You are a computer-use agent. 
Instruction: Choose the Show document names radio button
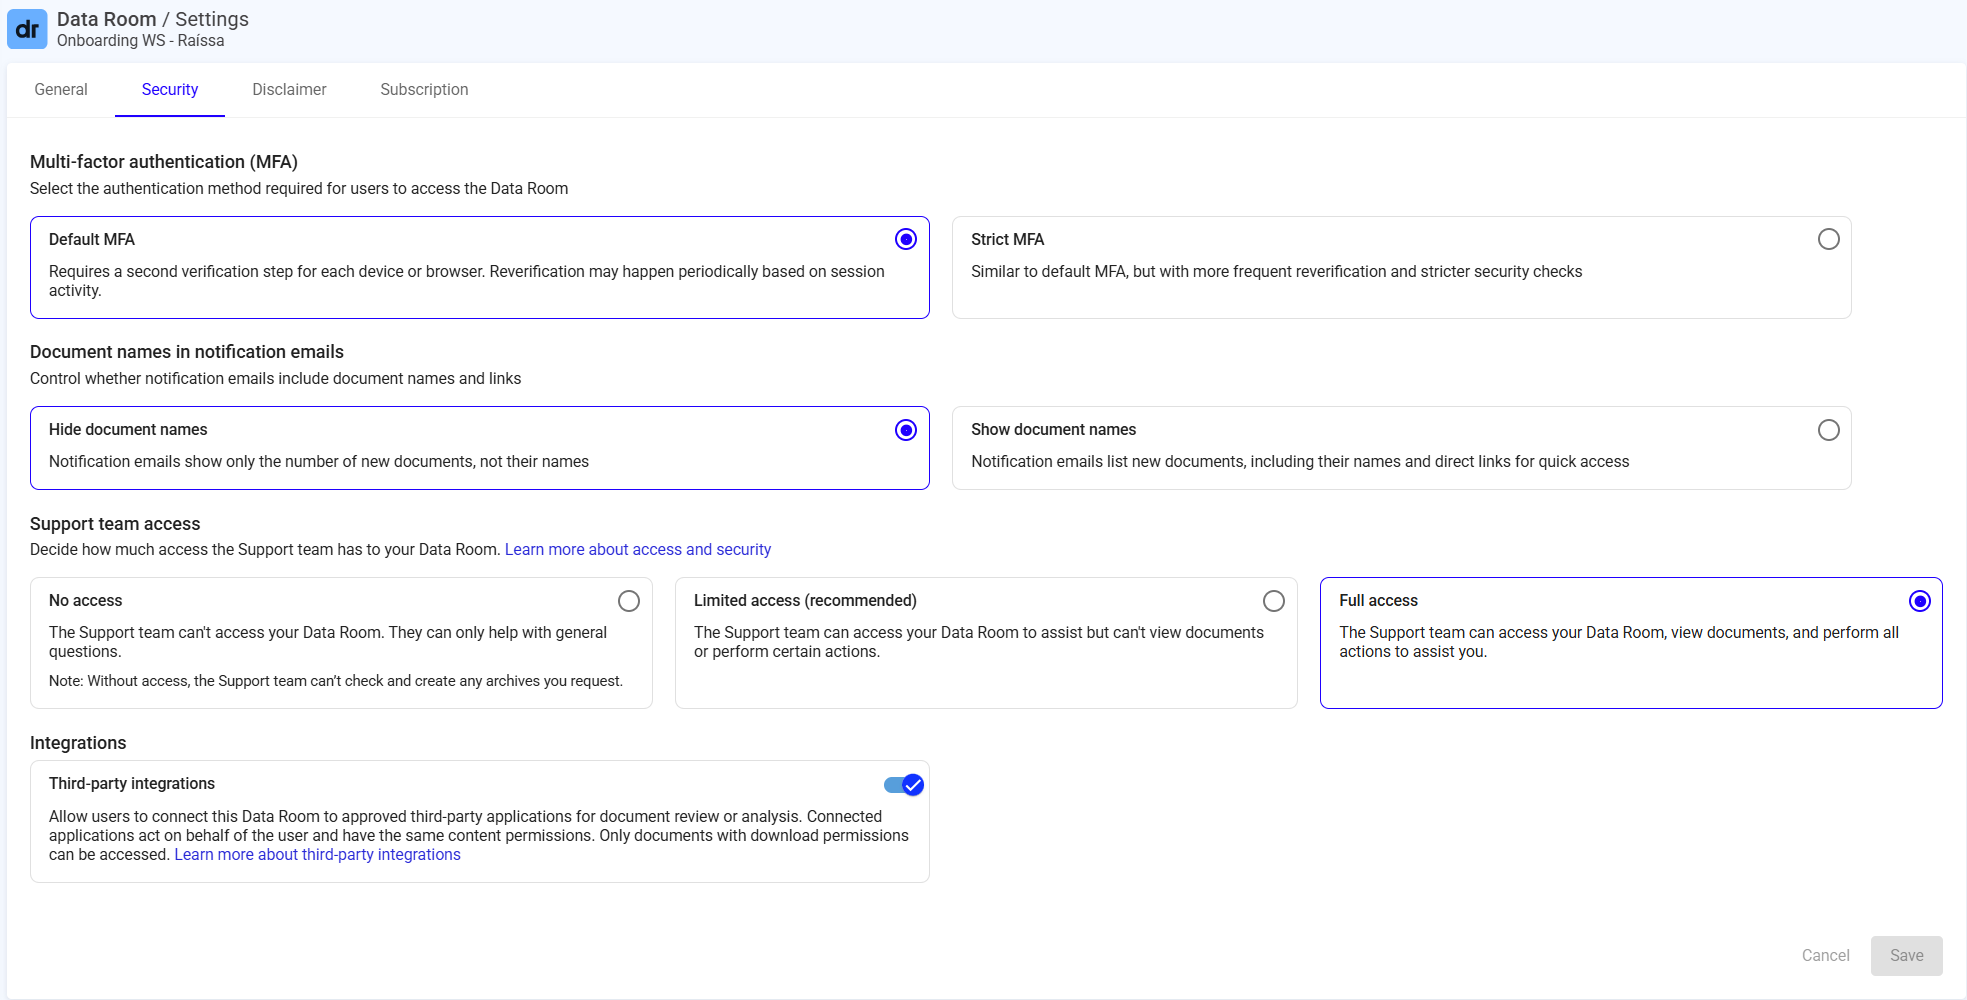1827,430
